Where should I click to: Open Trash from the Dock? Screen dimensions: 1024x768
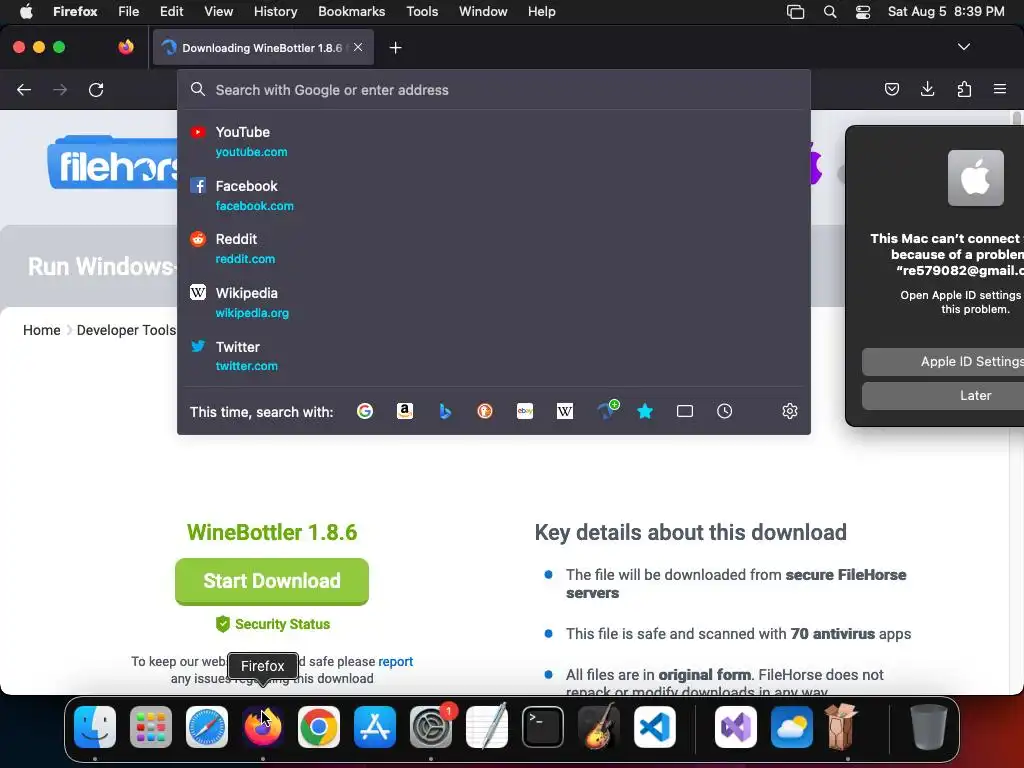point(929,727)
